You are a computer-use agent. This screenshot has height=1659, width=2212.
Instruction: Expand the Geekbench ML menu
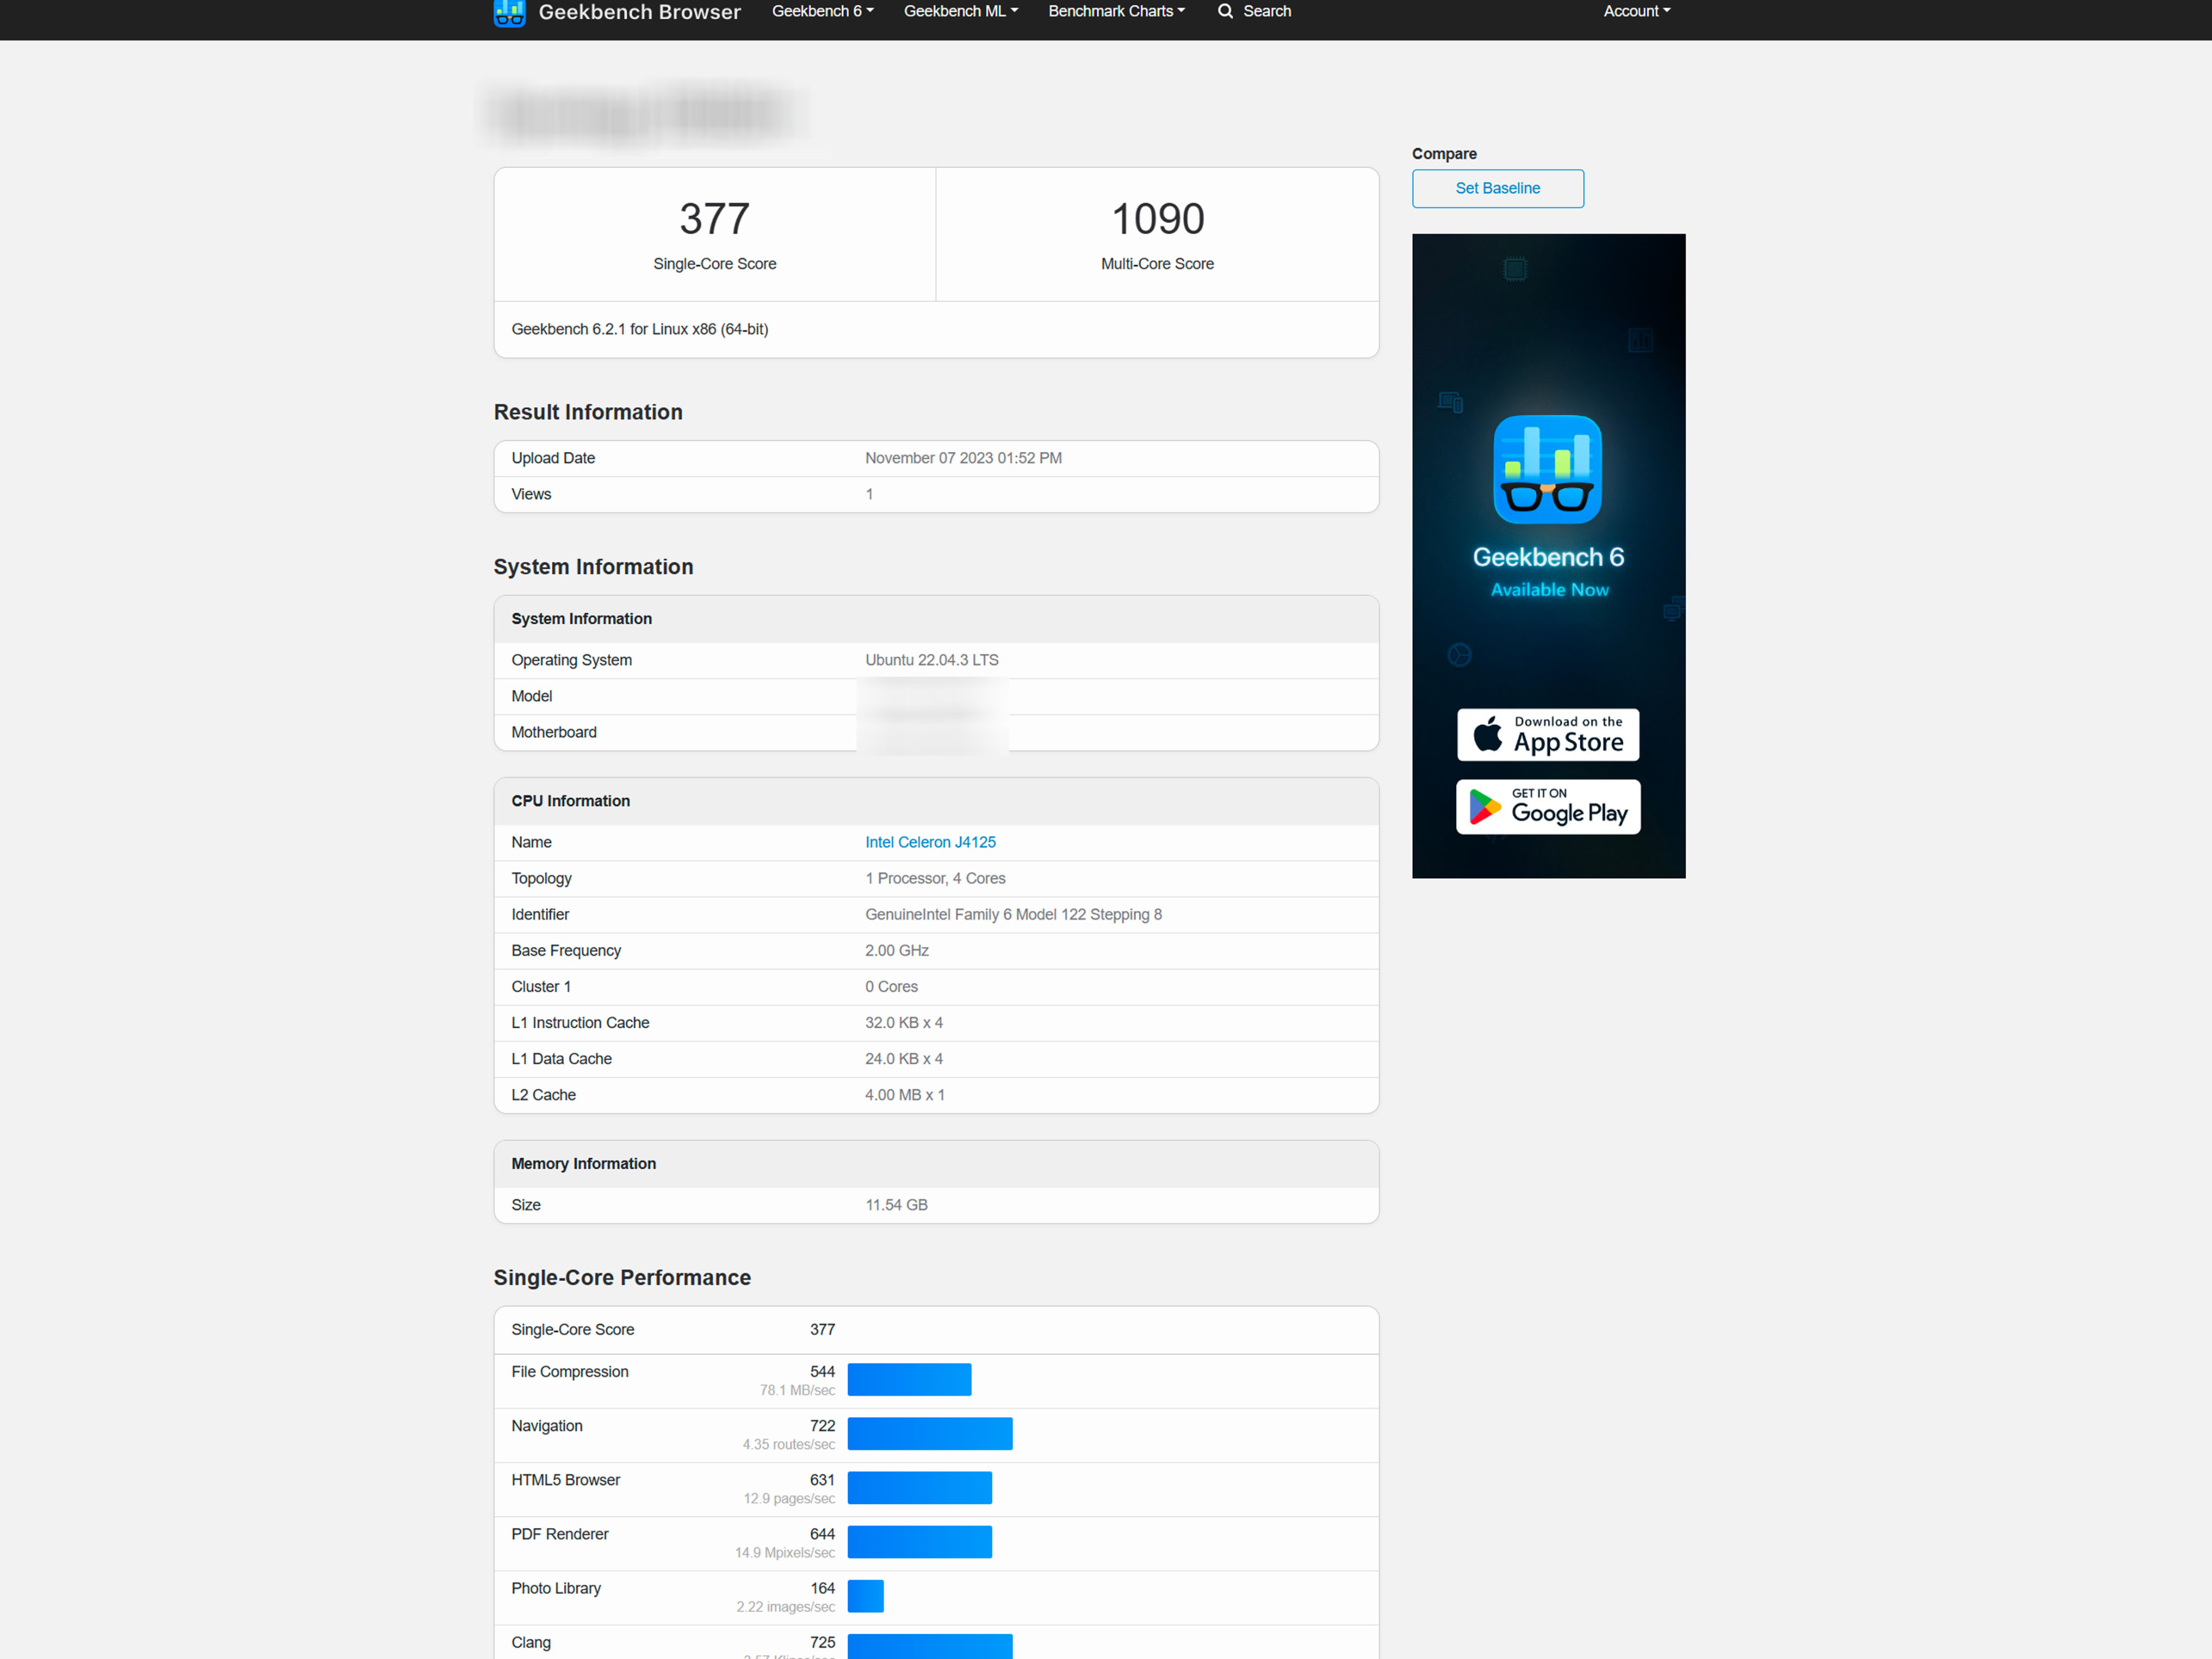tap(960, 11)
